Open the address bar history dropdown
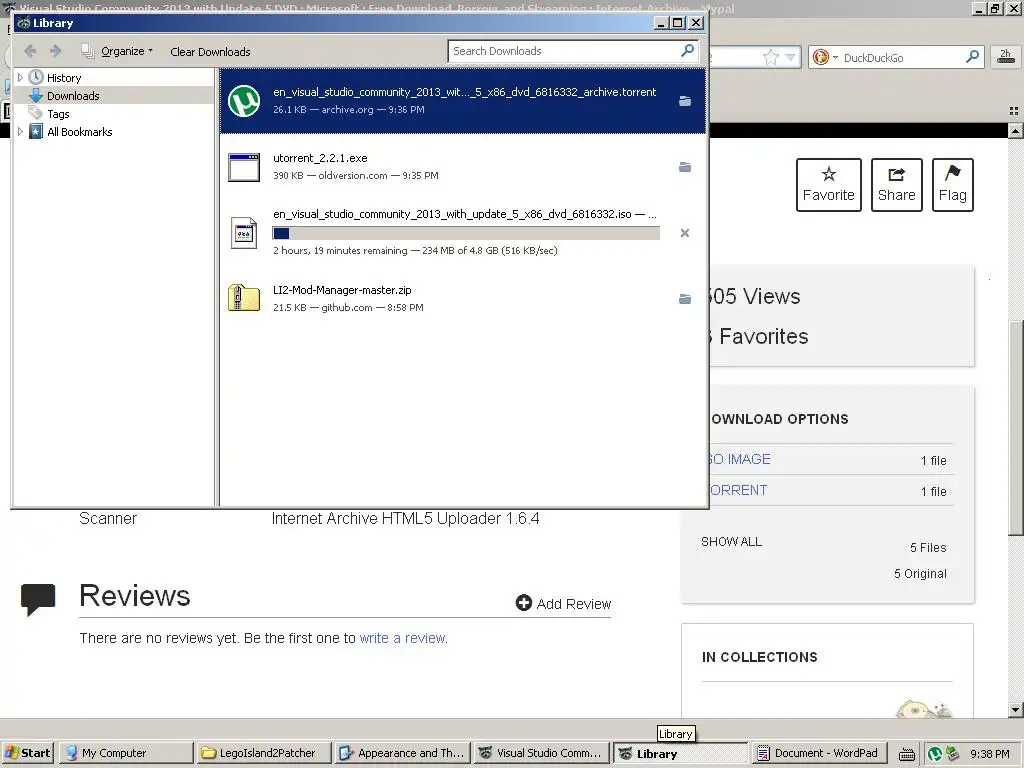Viewport: 1024px width, 768px height. (x=790, y=57)
